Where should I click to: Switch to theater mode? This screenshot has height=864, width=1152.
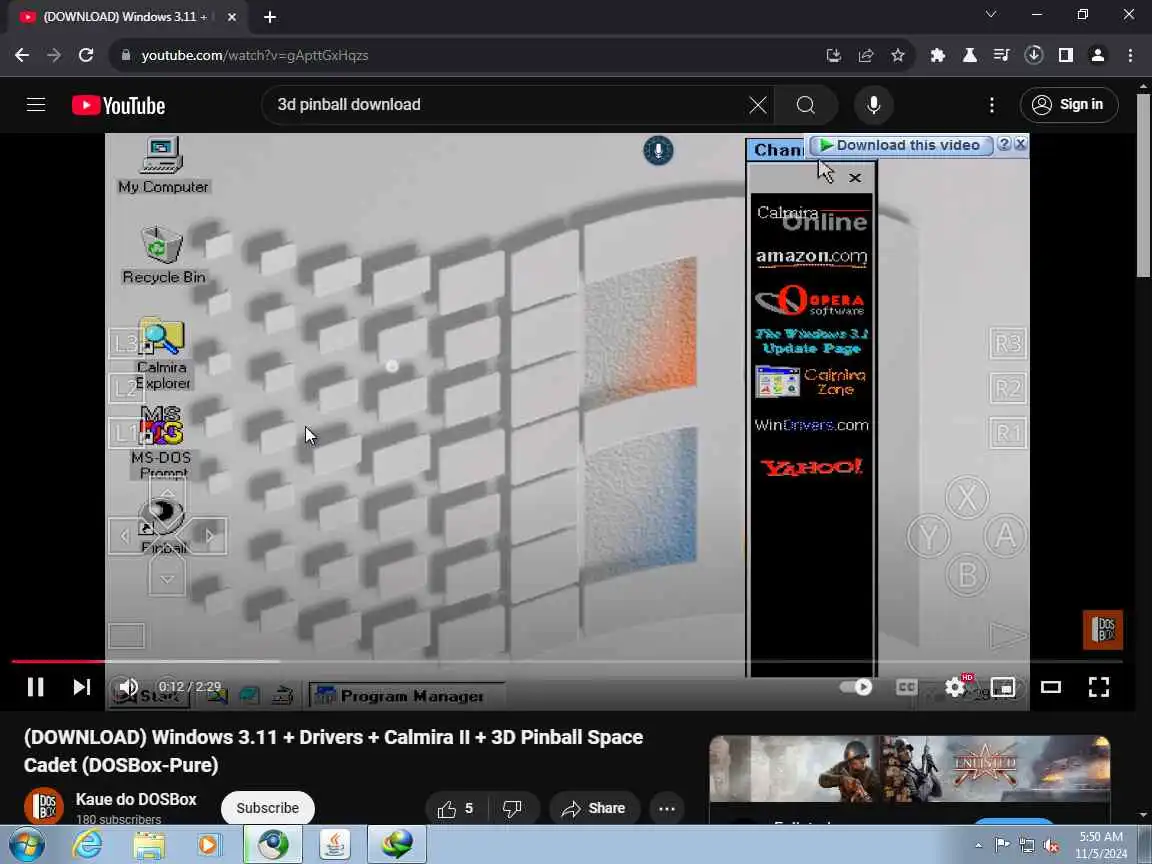(1051, 687)
